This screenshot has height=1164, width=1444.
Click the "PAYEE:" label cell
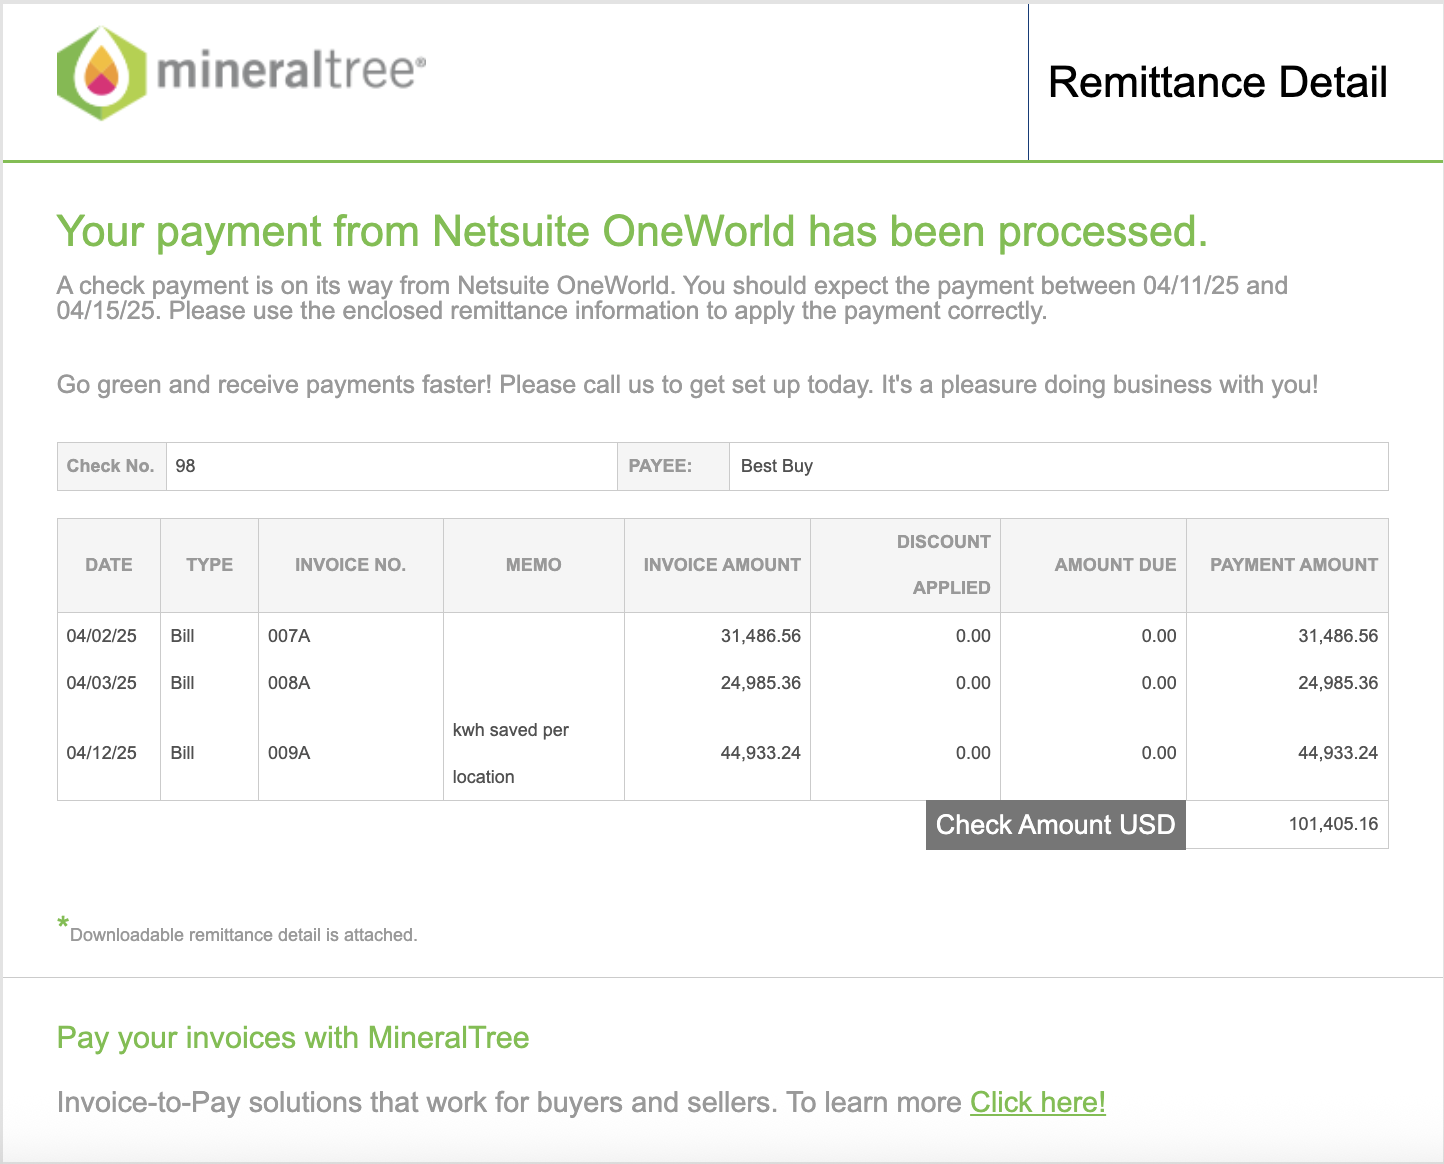[x=673, y=466]
